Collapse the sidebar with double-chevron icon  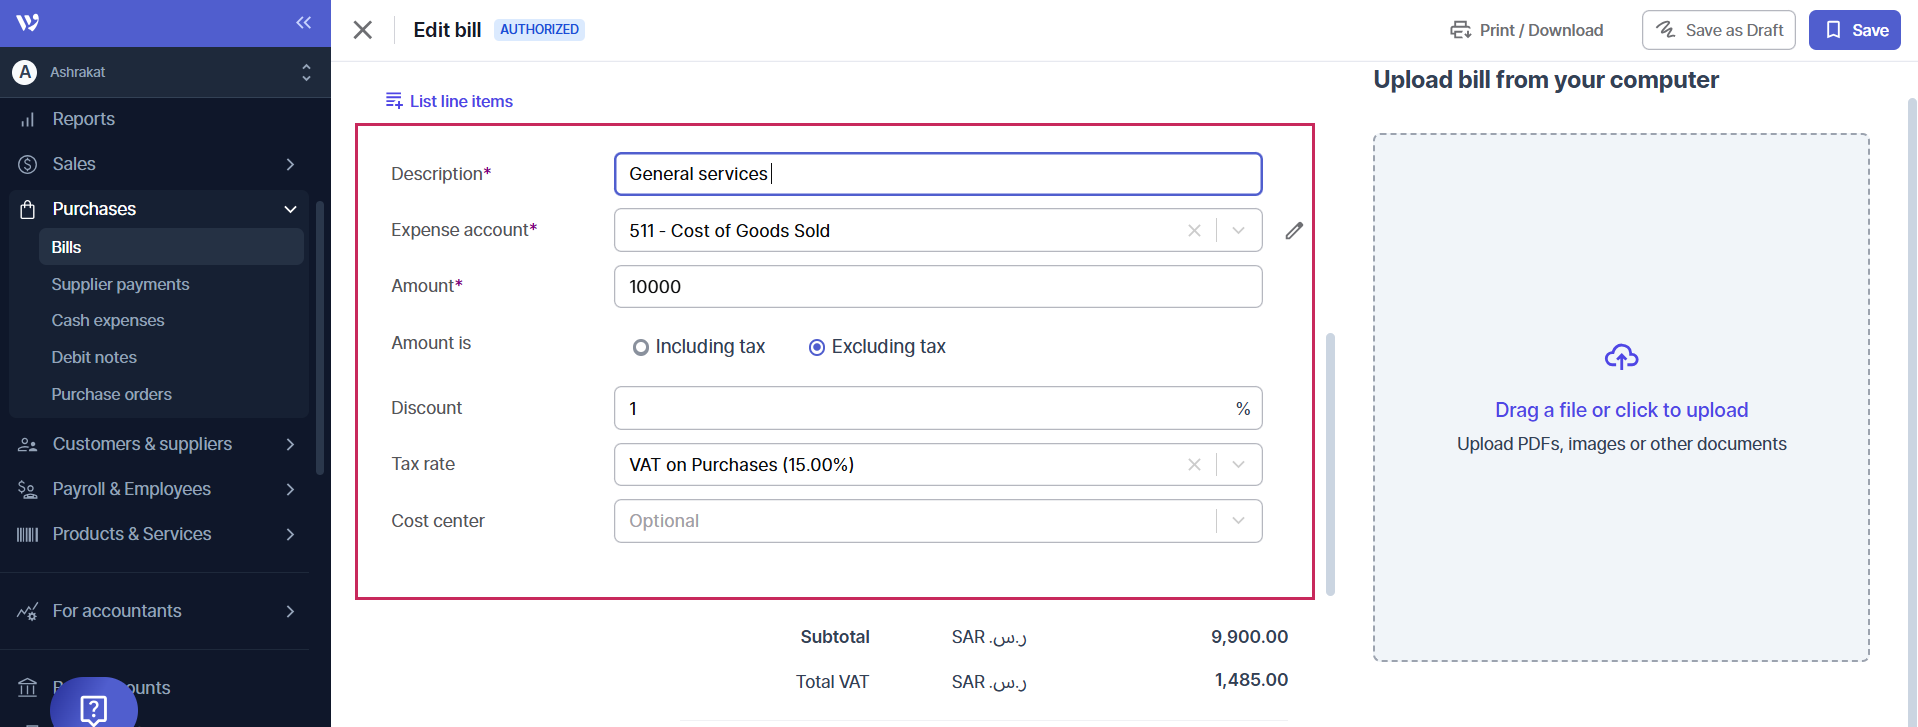[x=303, y=23]
